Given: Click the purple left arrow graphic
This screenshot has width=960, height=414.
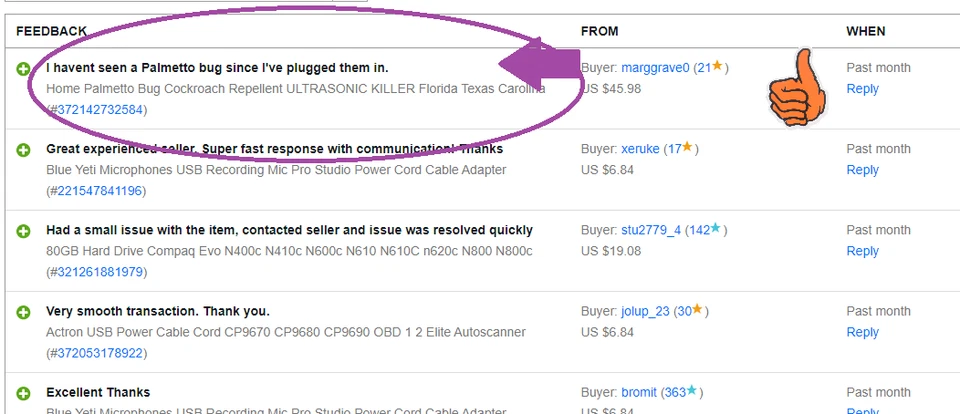Looking at the screenshot, I should point(539,68).
